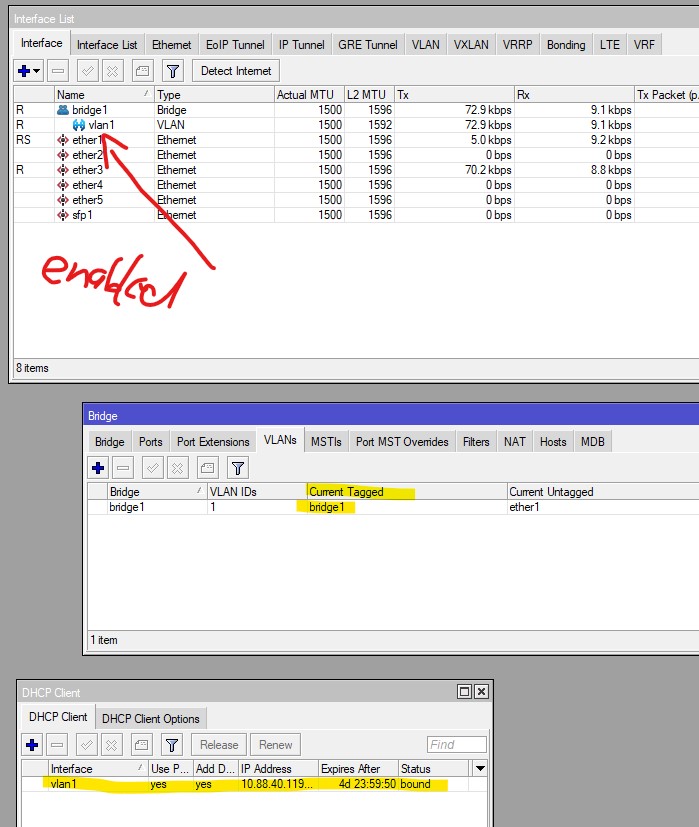Open the Hosts tab
This screenshot has width=699, height=827.
(x=553, y=442)
